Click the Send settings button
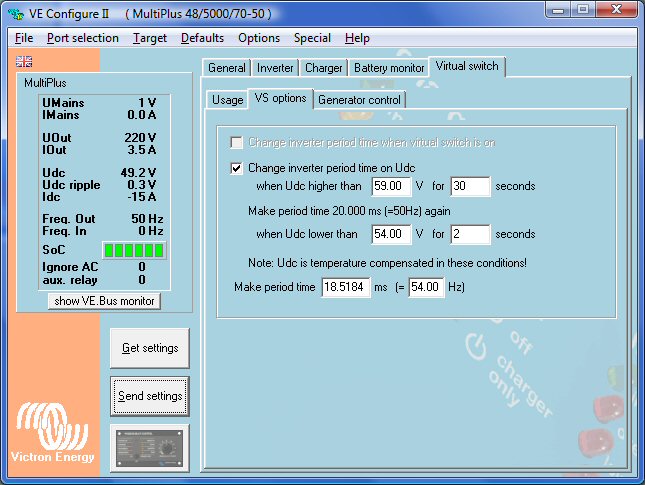Screen dimensions: 645x485 coord(150,396)
